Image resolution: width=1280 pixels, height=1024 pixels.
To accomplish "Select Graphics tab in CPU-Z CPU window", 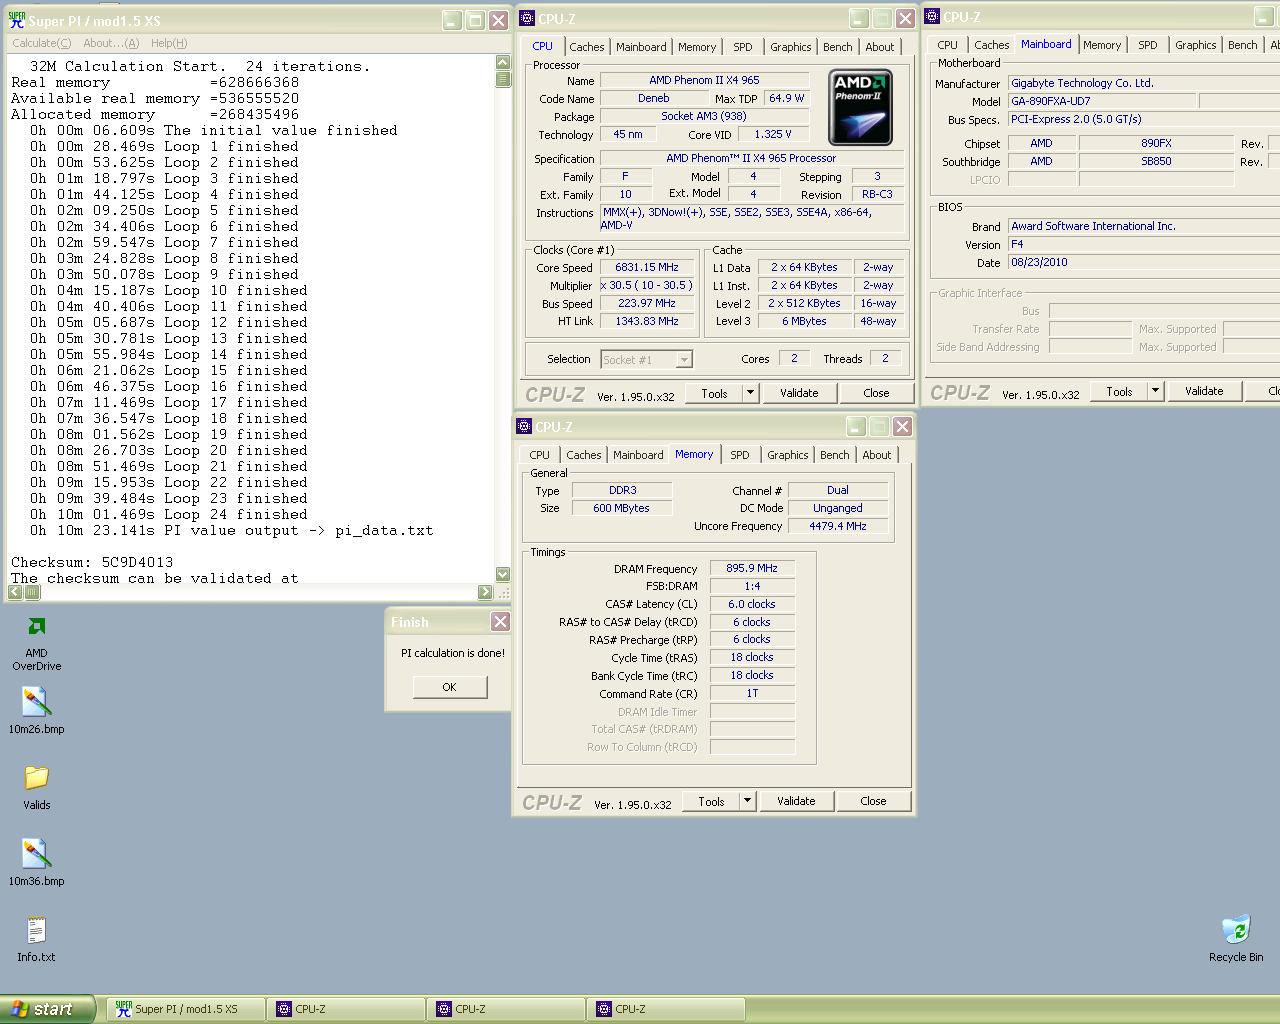I will (x=791, y=47).
